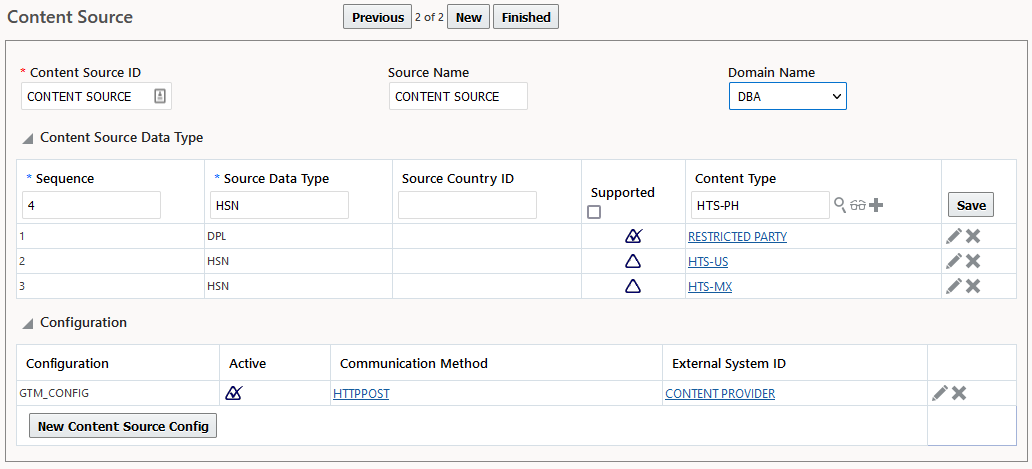Click the Content Type search magnifier icon
This screenshot has width=1032, height=469.
click(840, 205)
